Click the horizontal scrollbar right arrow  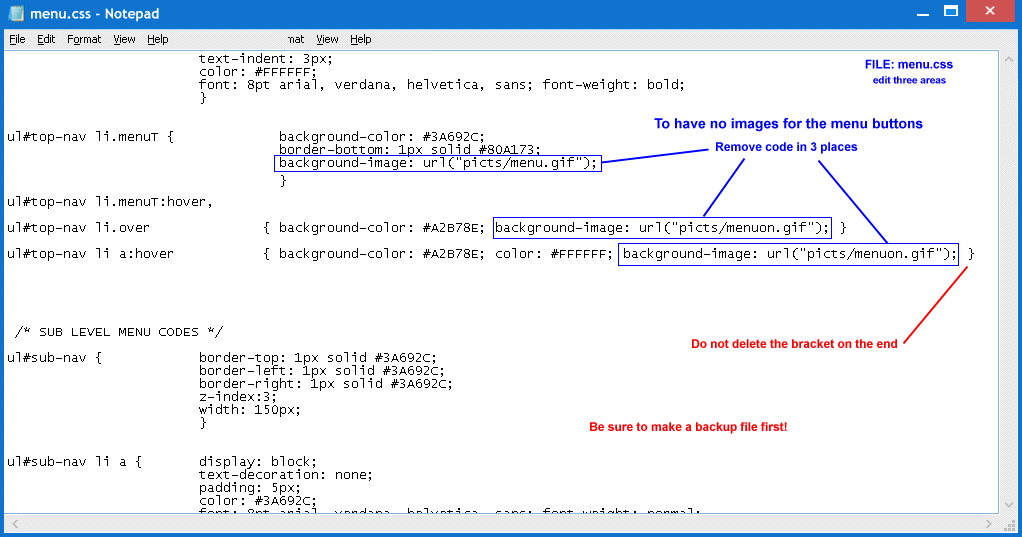tap(989, 523)
